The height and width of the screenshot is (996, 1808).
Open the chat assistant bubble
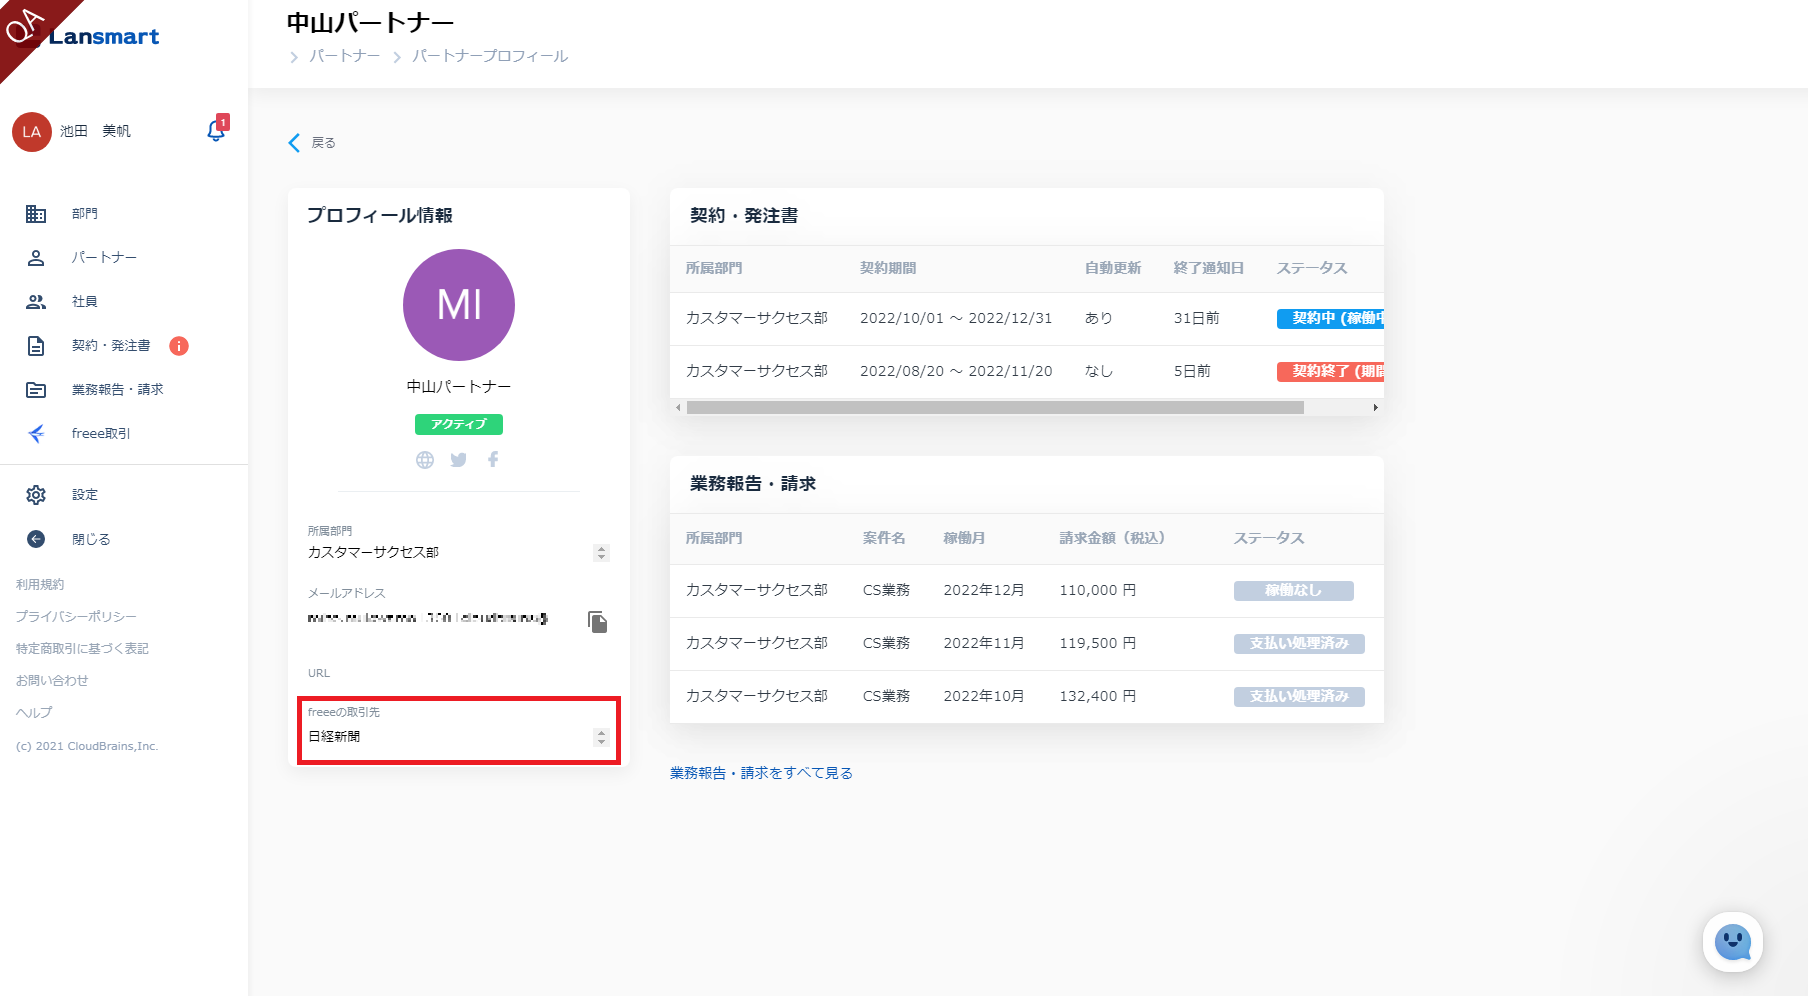(1733, 942)
